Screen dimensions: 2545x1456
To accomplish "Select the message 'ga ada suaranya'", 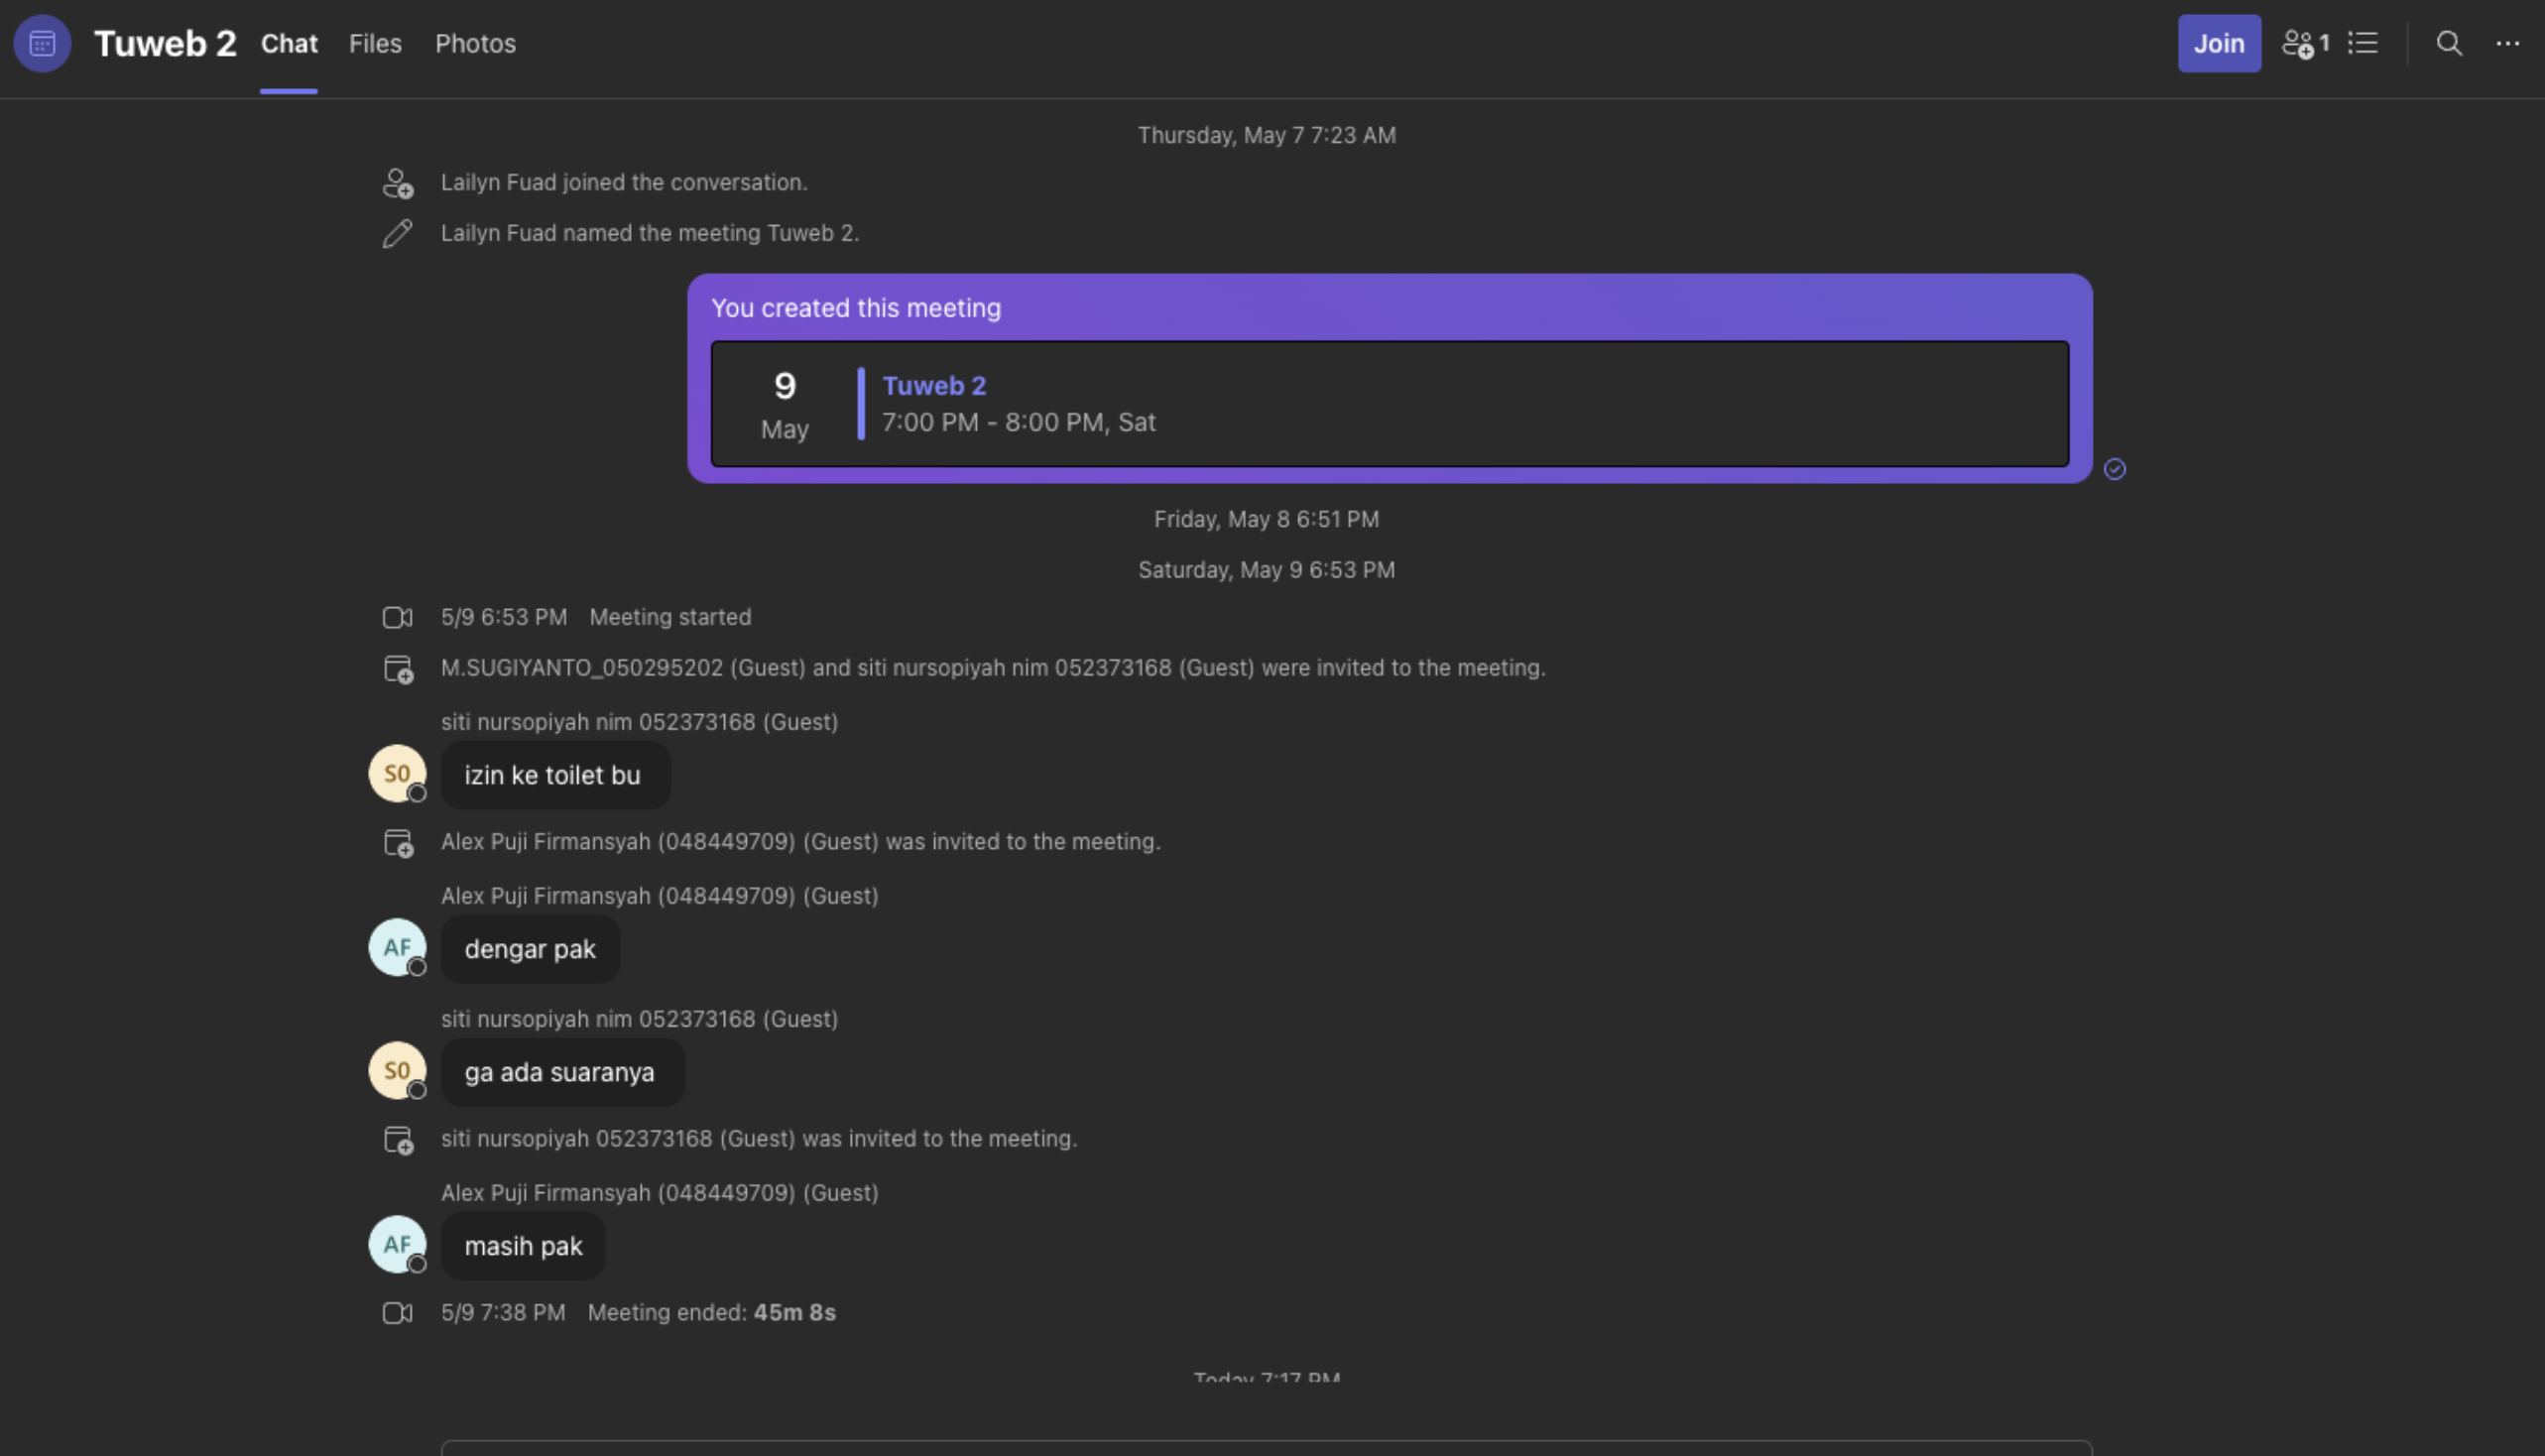I will (x=562, y=1072).
